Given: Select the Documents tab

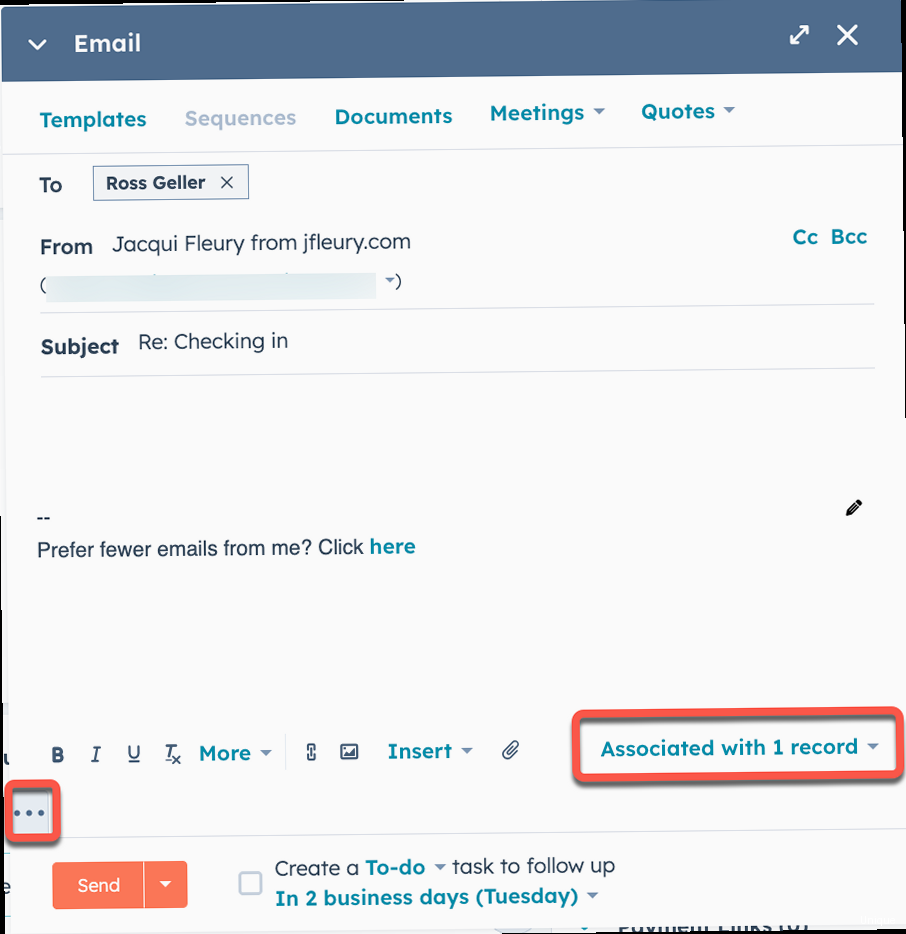Looking at the screenshot, I should click(x=393, y=117).
